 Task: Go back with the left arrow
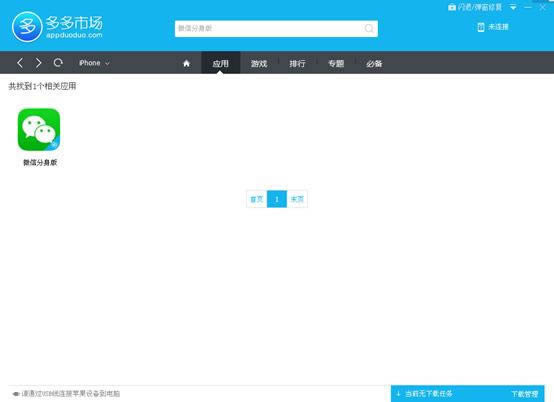coord(20,63)
